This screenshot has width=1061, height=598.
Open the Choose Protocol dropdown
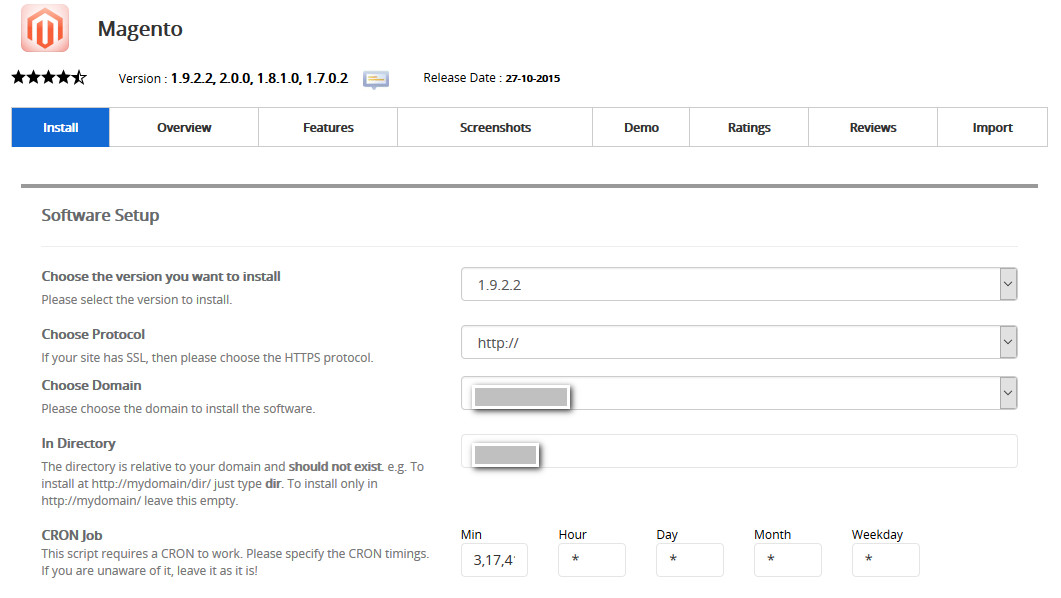[x=739, y=342]
